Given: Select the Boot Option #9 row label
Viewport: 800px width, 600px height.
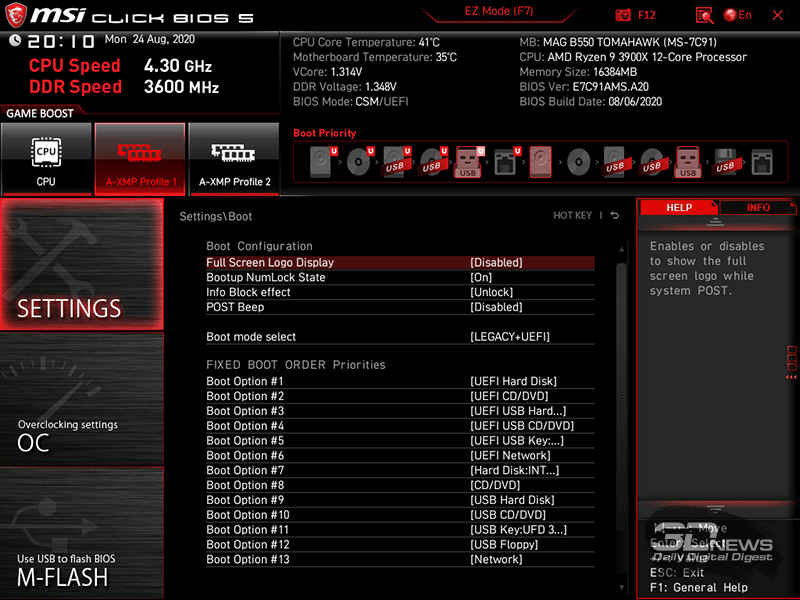Looking at the screenshot, I should 245,499.
